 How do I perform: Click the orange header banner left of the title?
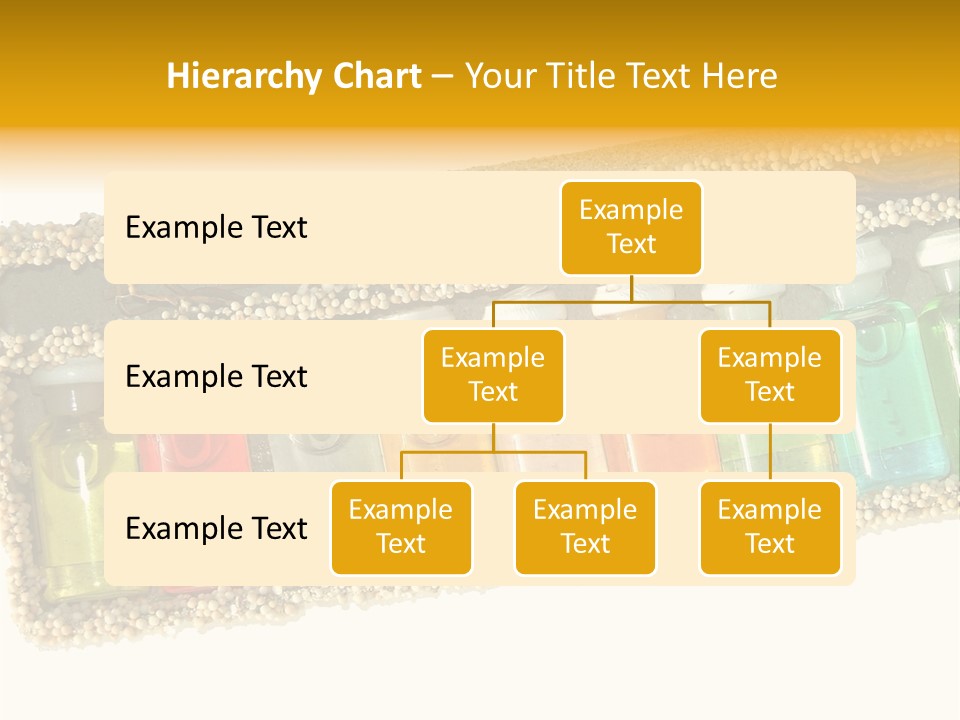pos(80,76)
